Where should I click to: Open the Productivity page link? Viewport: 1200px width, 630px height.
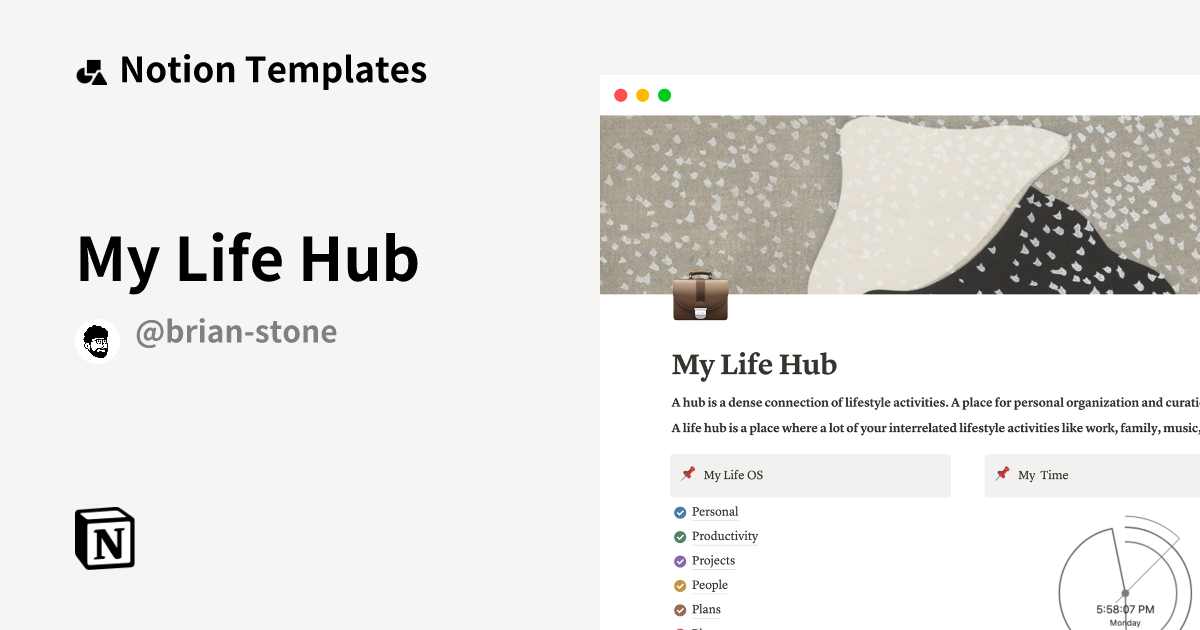click(724, 536)
